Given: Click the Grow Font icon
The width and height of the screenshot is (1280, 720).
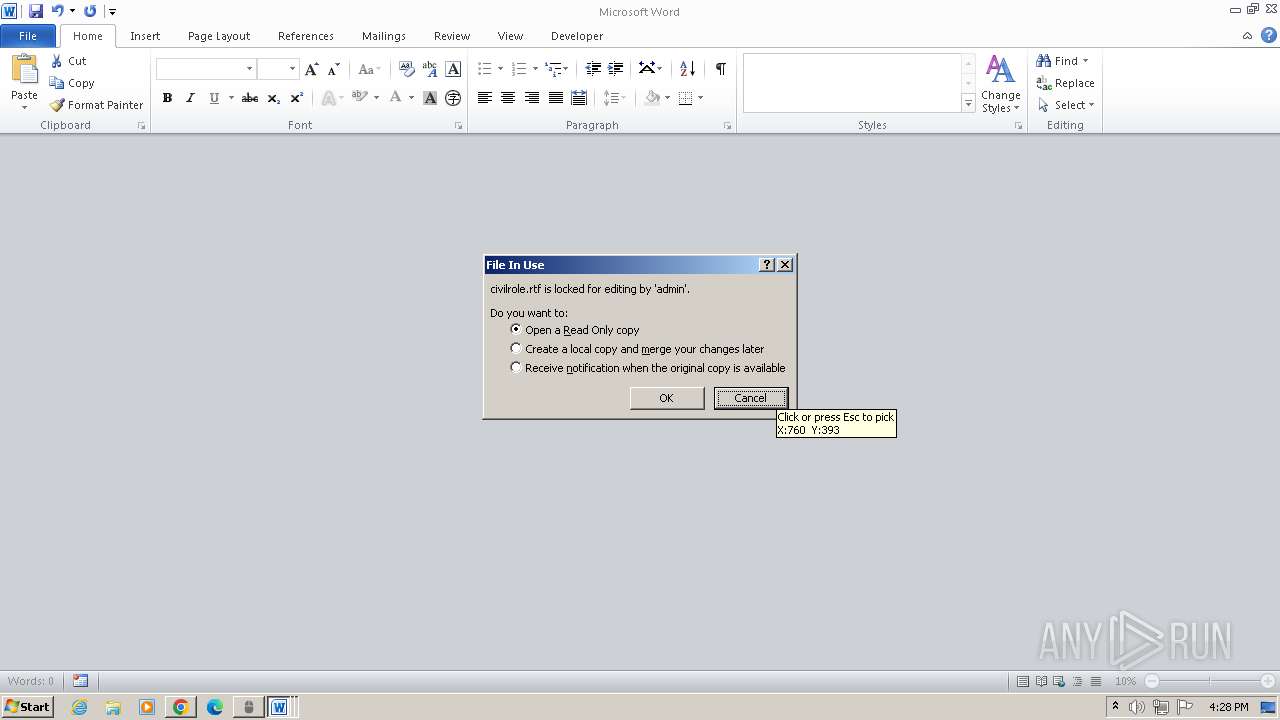Looking at the screenshot, I should [312, 69].
